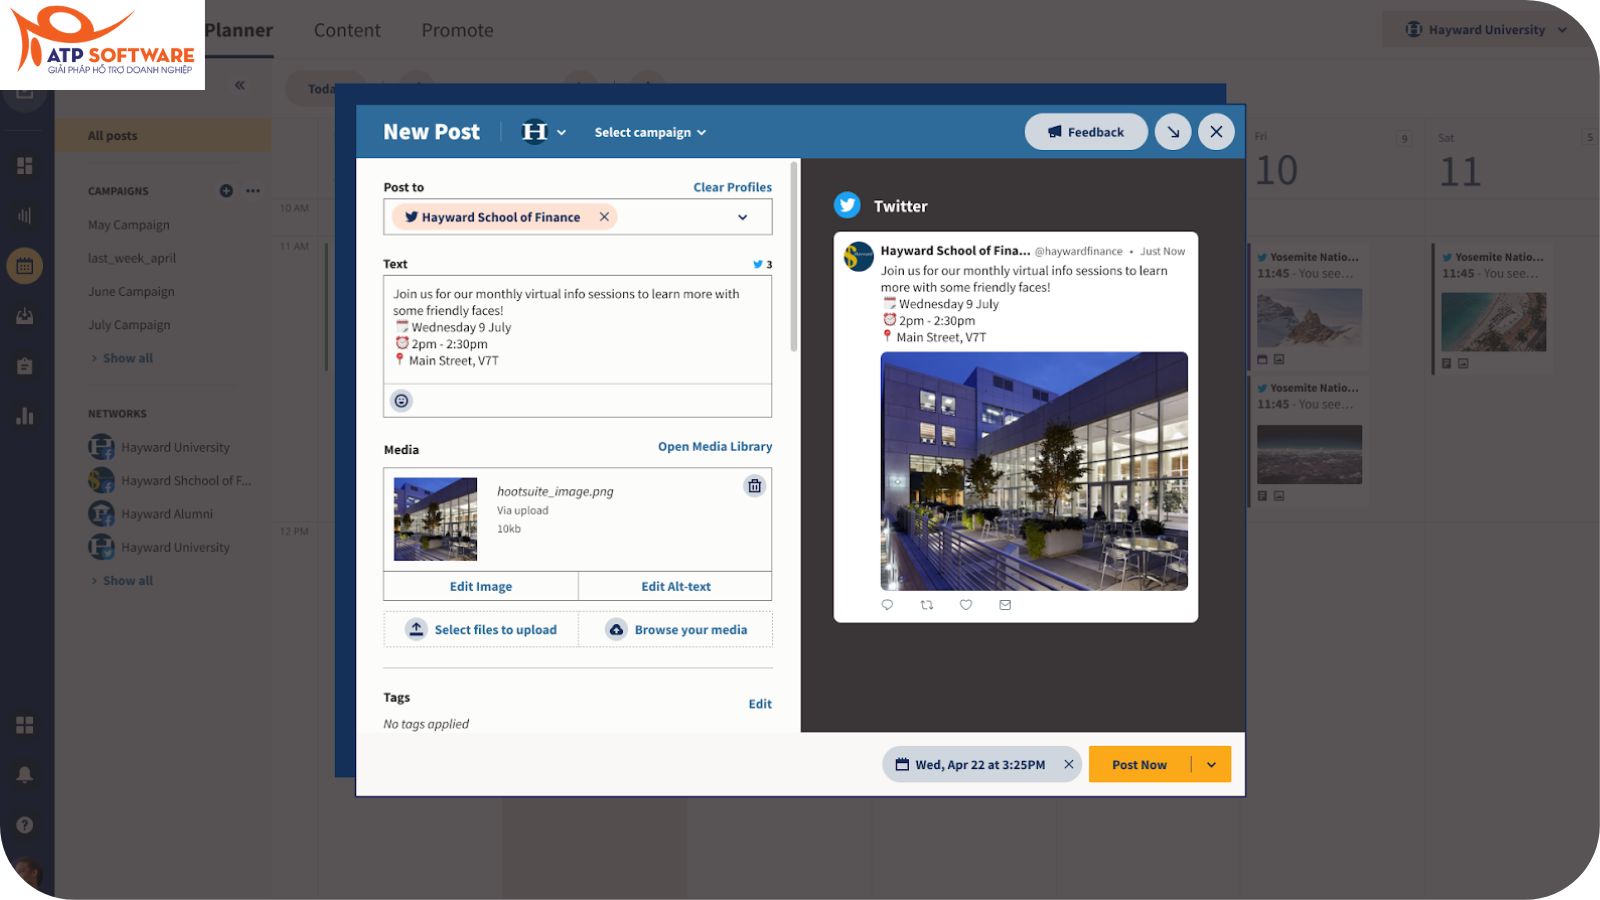The image size is (1600, 900).
Task: Open the Saturday 11 Yosemite post card
Action: coord(1493,308)
